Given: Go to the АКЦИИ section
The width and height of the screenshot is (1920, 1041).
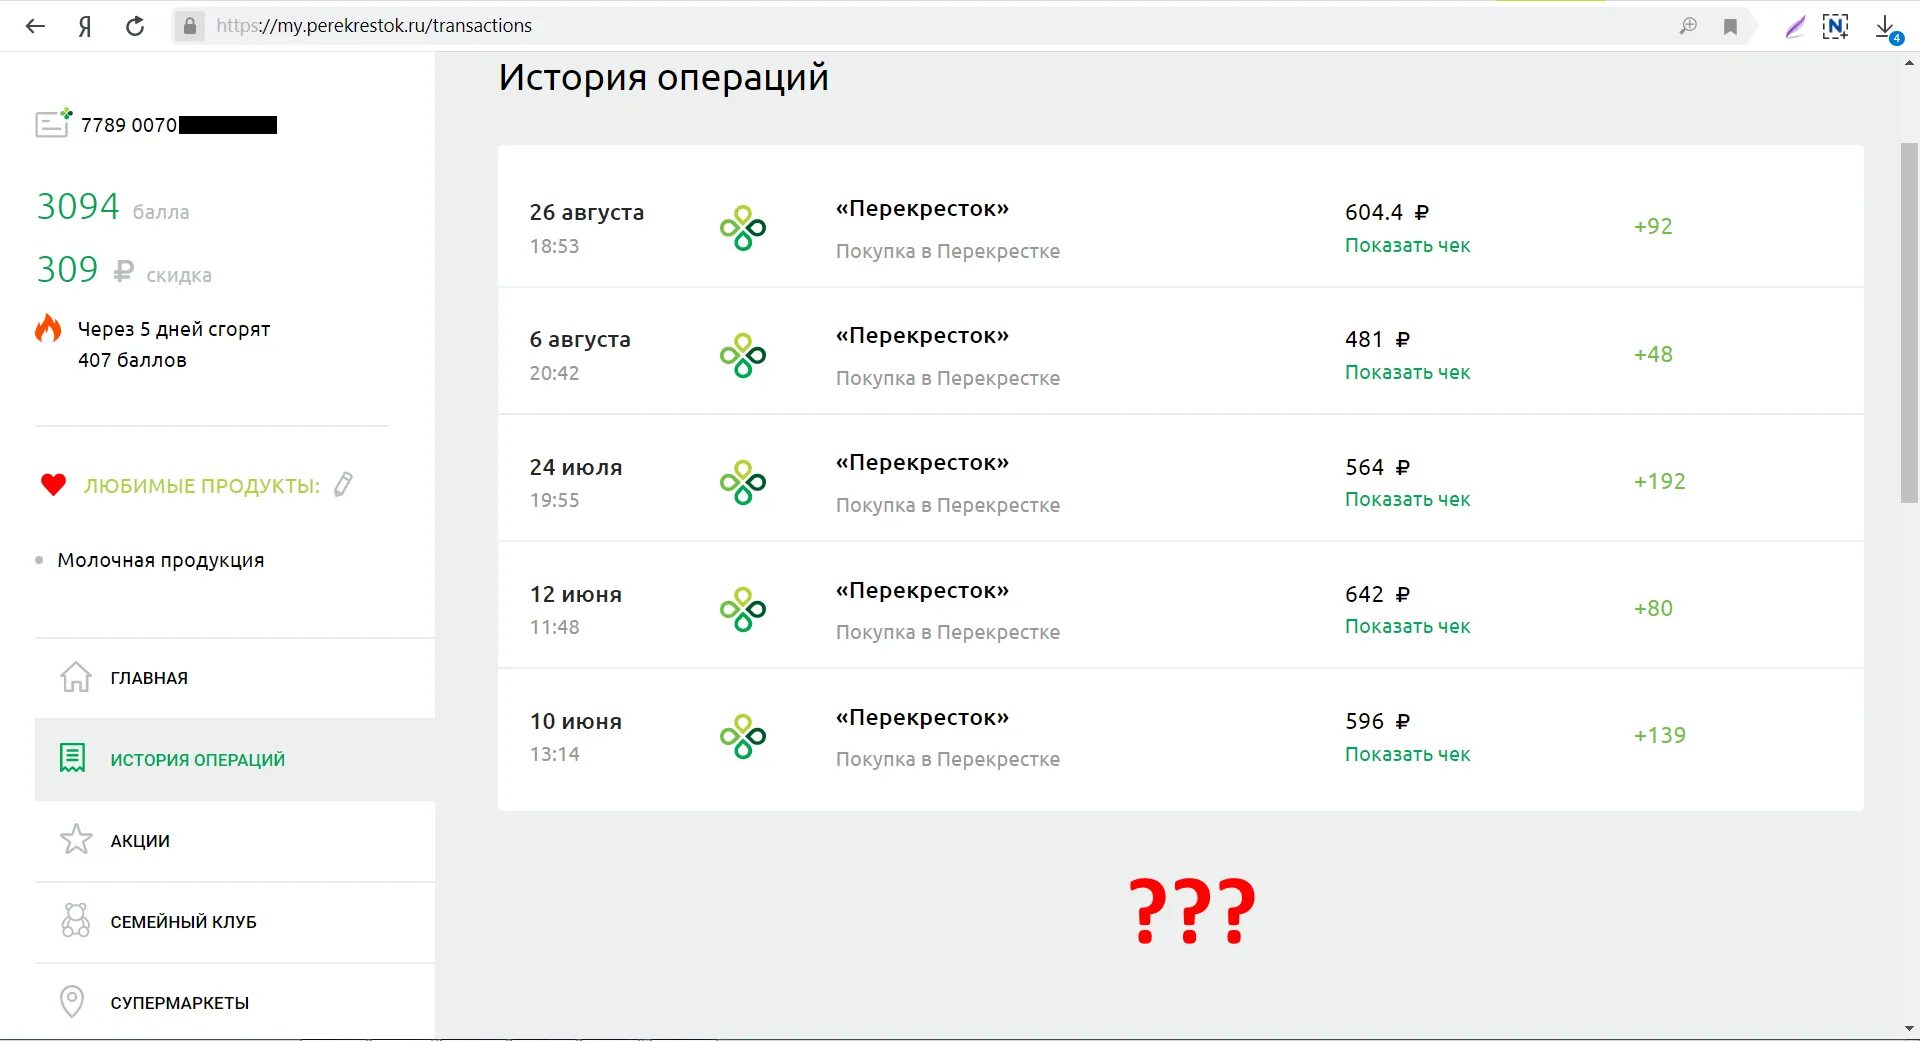Looking at the screenshot, I should (x=235, y=841).
